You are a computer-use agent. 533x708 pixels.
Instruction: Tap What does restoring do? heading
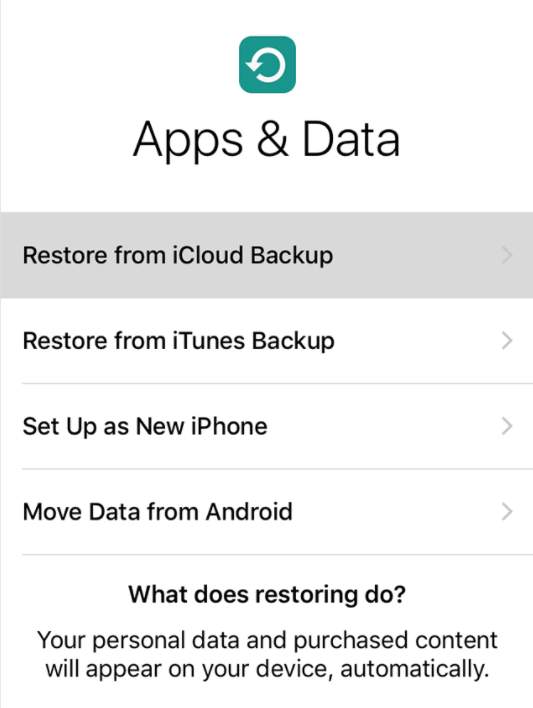[x=267, y=594]
